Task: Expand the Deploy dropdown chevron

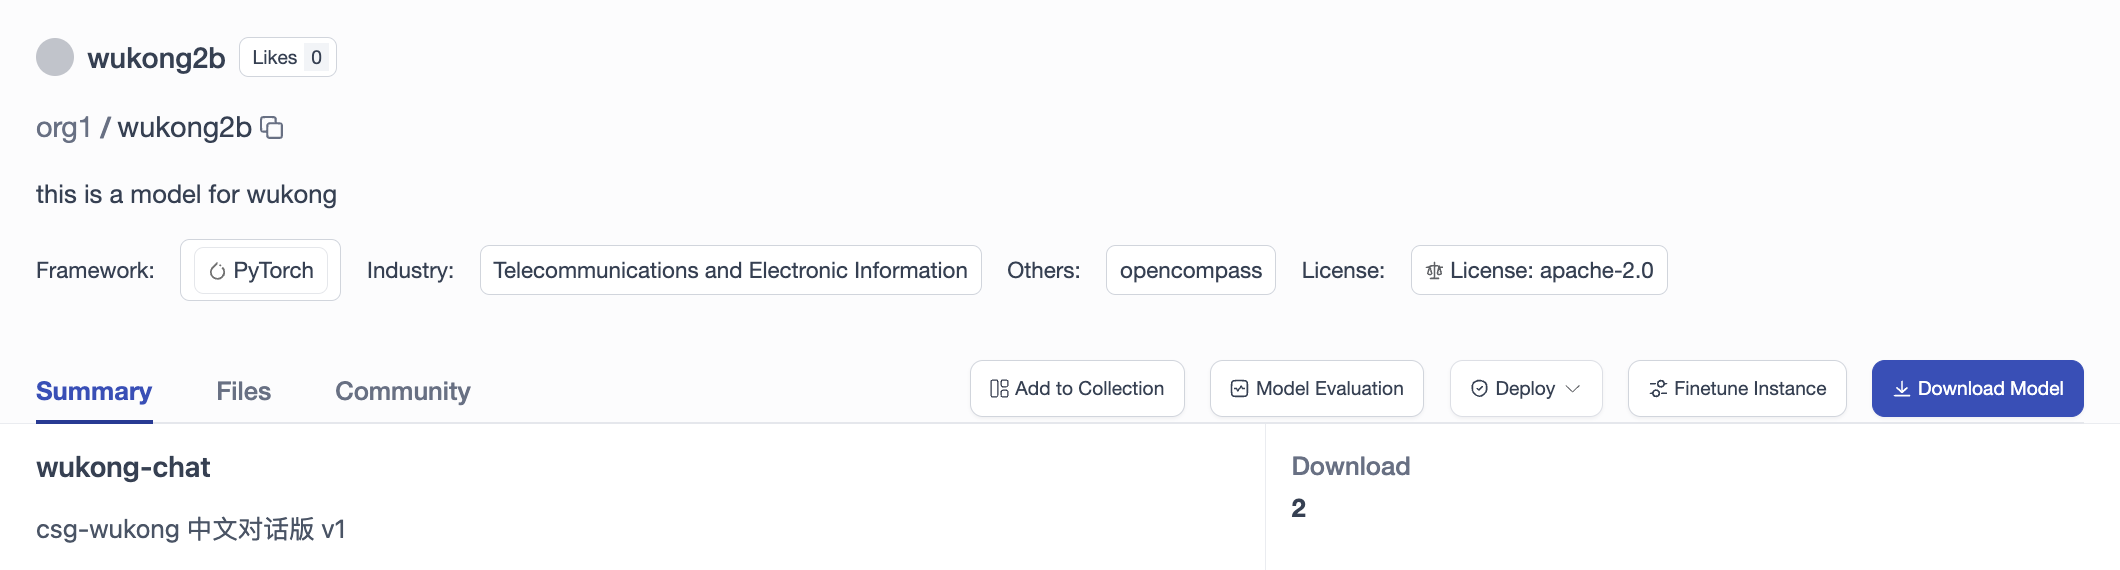Action: [1573, 389]
